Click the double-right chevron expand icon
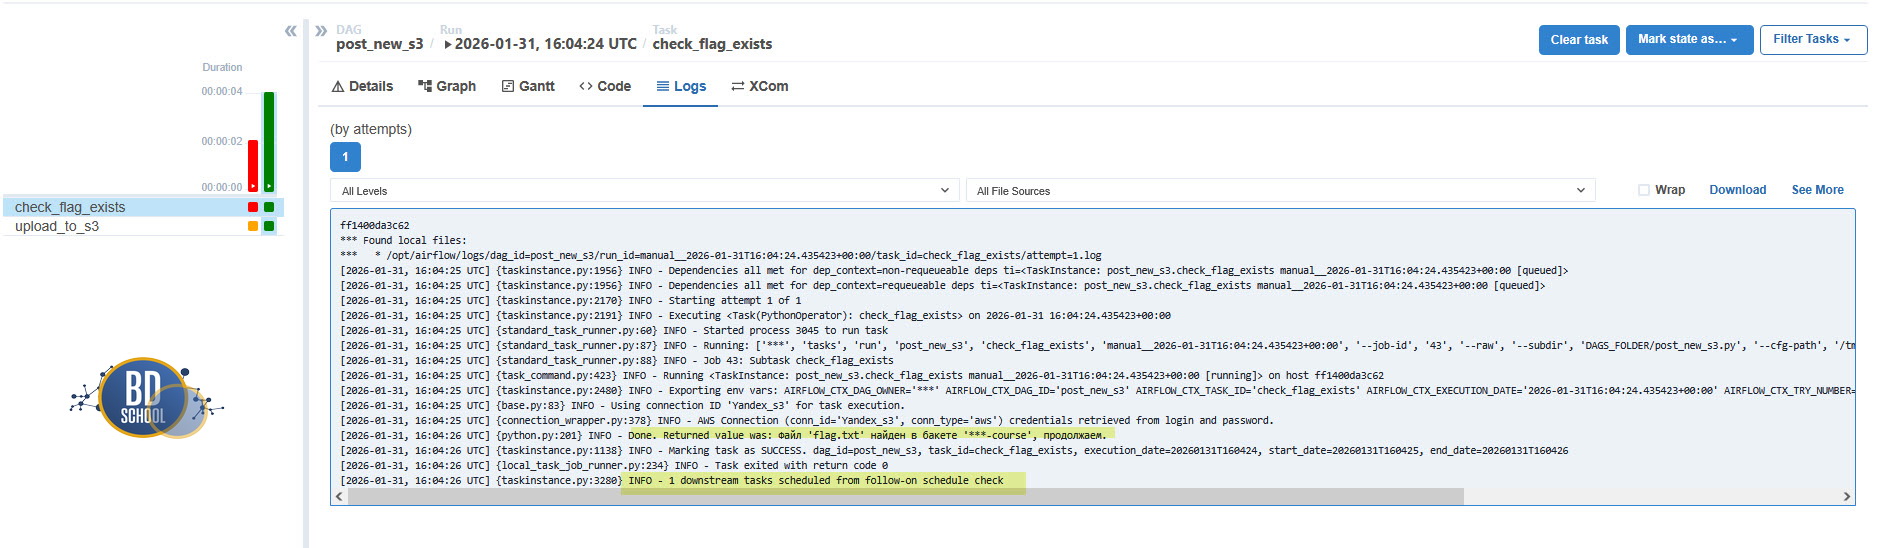This screenshot has width=1887, height=548. [x=321, y=31]
